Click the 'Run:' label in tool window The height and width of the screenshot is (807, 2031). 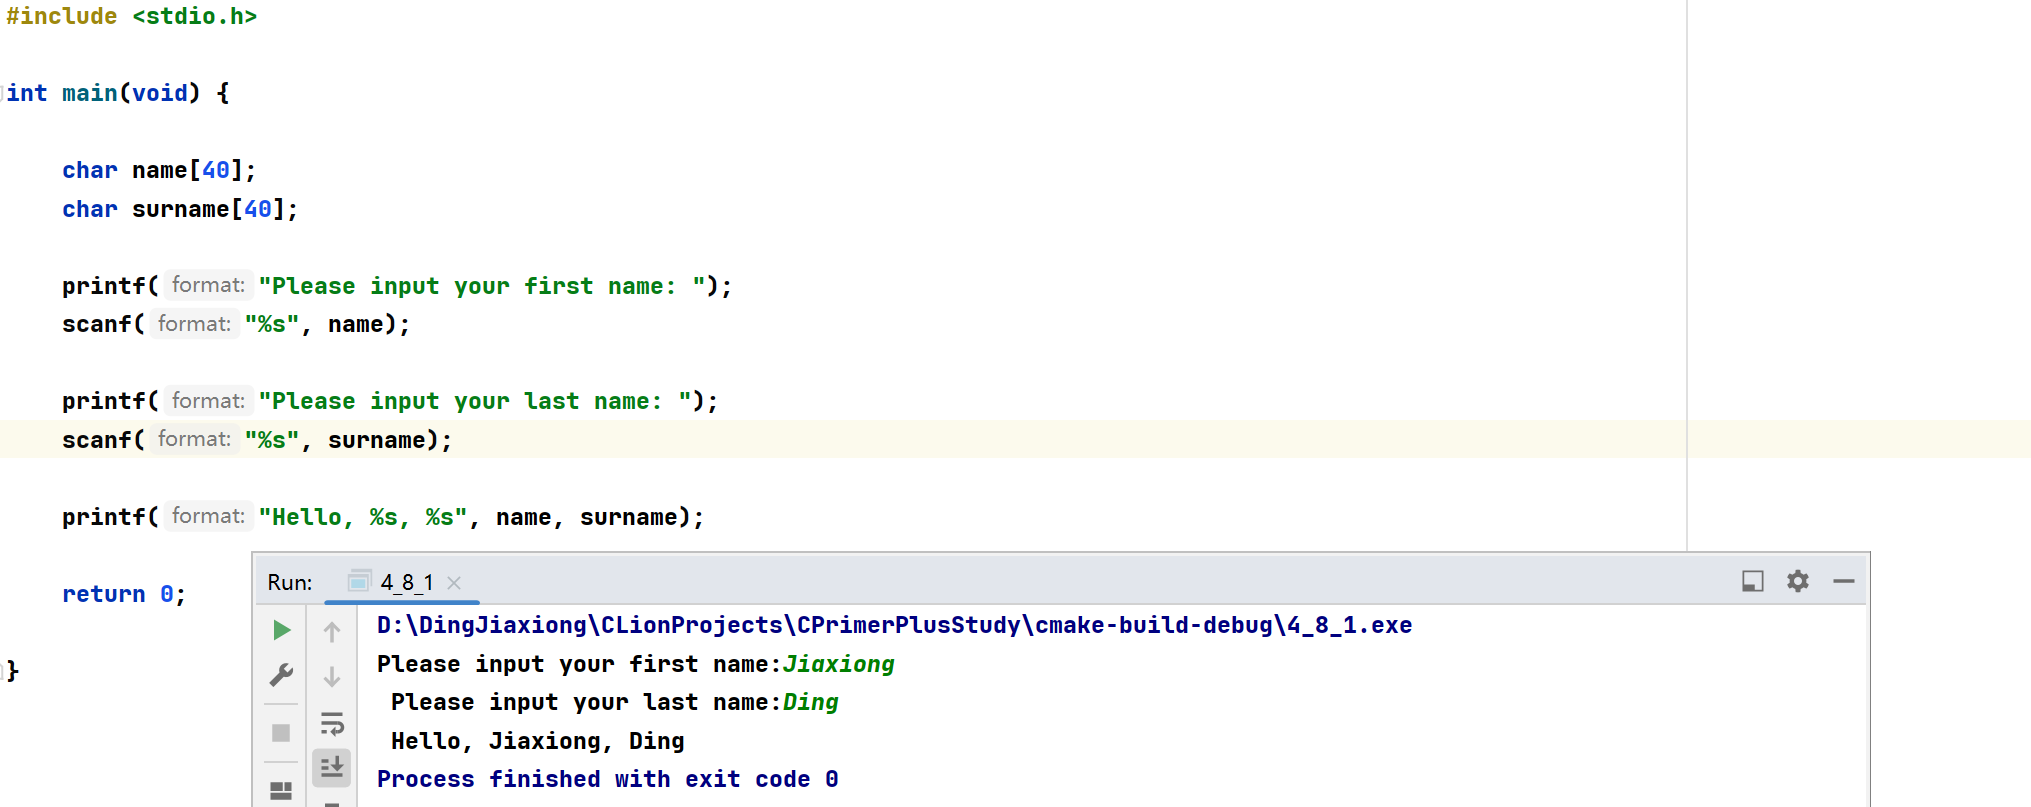coord(290,582)
